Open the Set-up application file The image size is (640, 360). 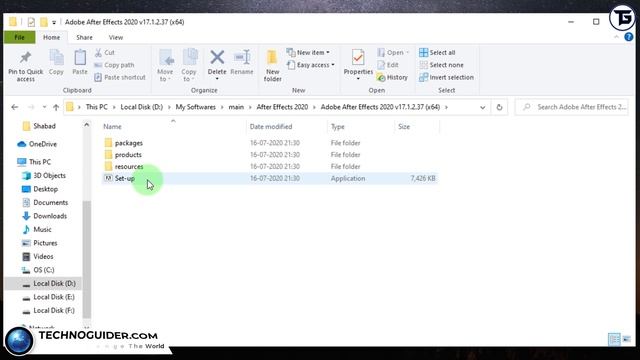tap(124, 178)
